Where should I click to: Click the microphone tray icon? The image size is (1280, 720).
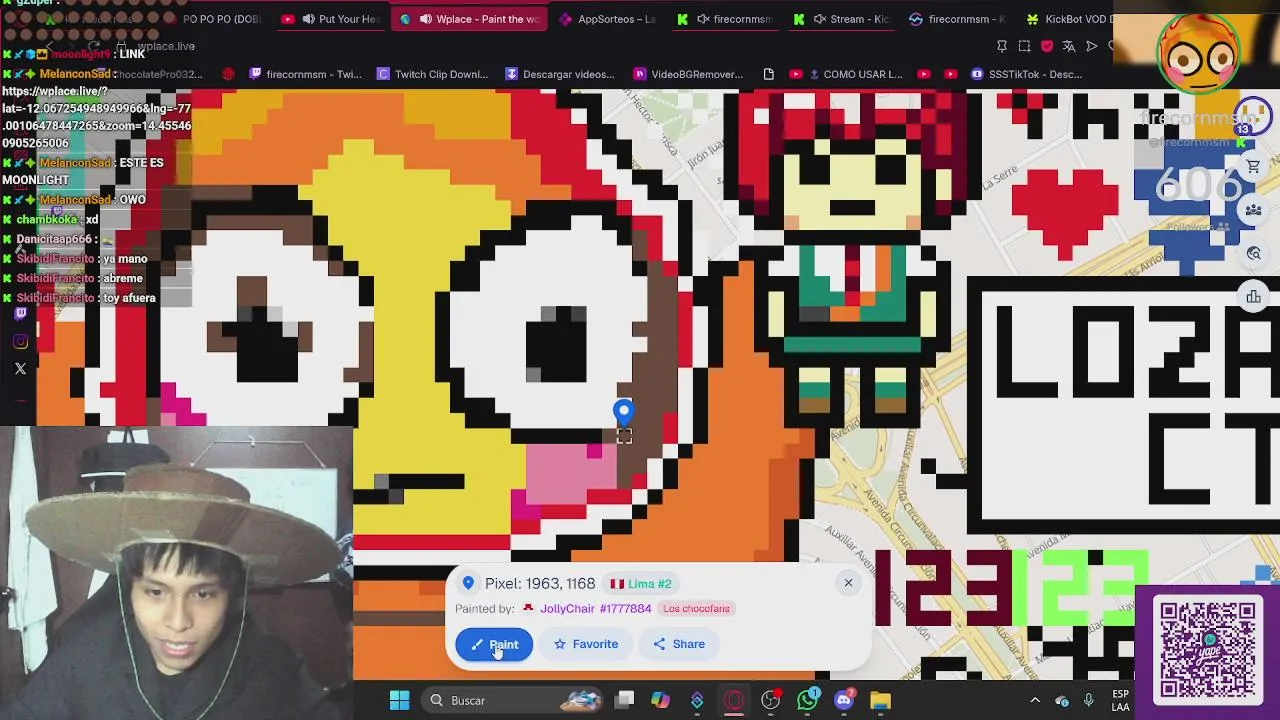(1089, 700)
